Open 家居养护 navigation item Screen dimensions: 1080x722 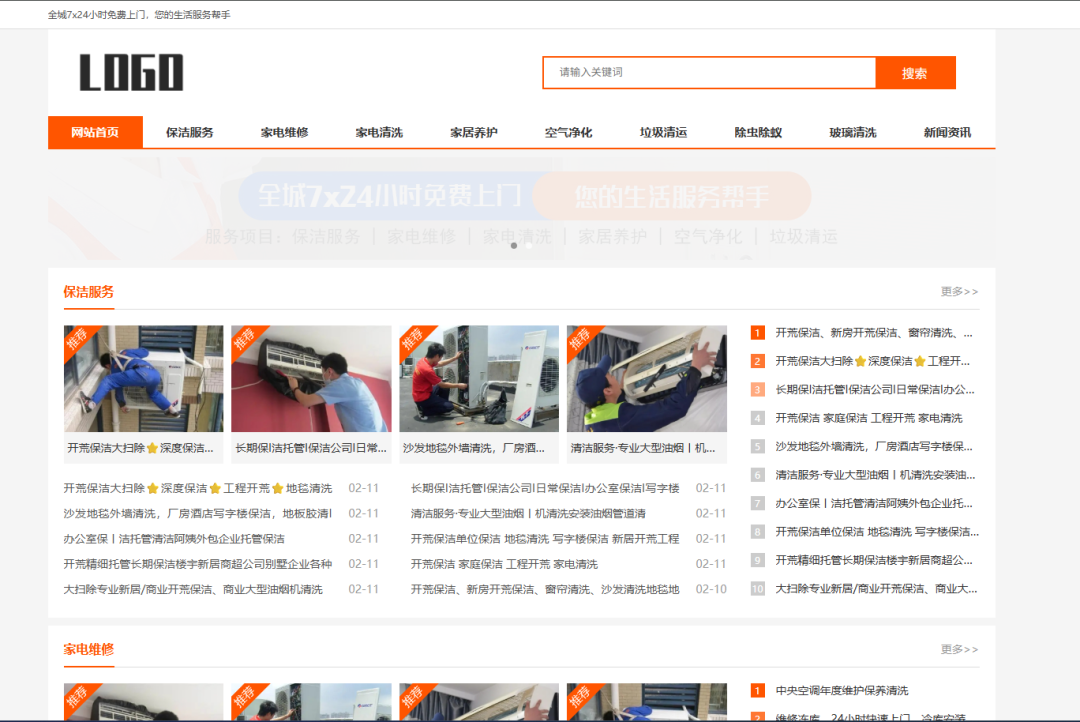point(474,132)
